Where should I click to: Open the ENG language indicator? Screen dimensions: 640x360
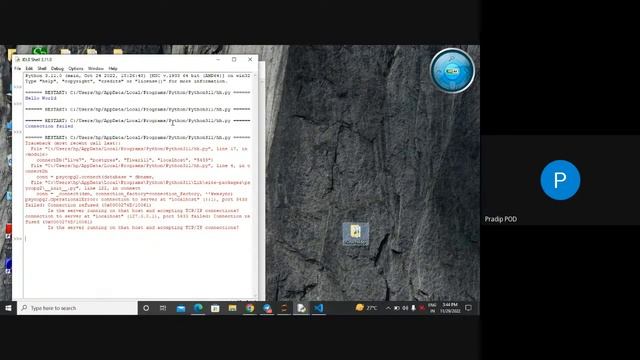pos(432,308)
